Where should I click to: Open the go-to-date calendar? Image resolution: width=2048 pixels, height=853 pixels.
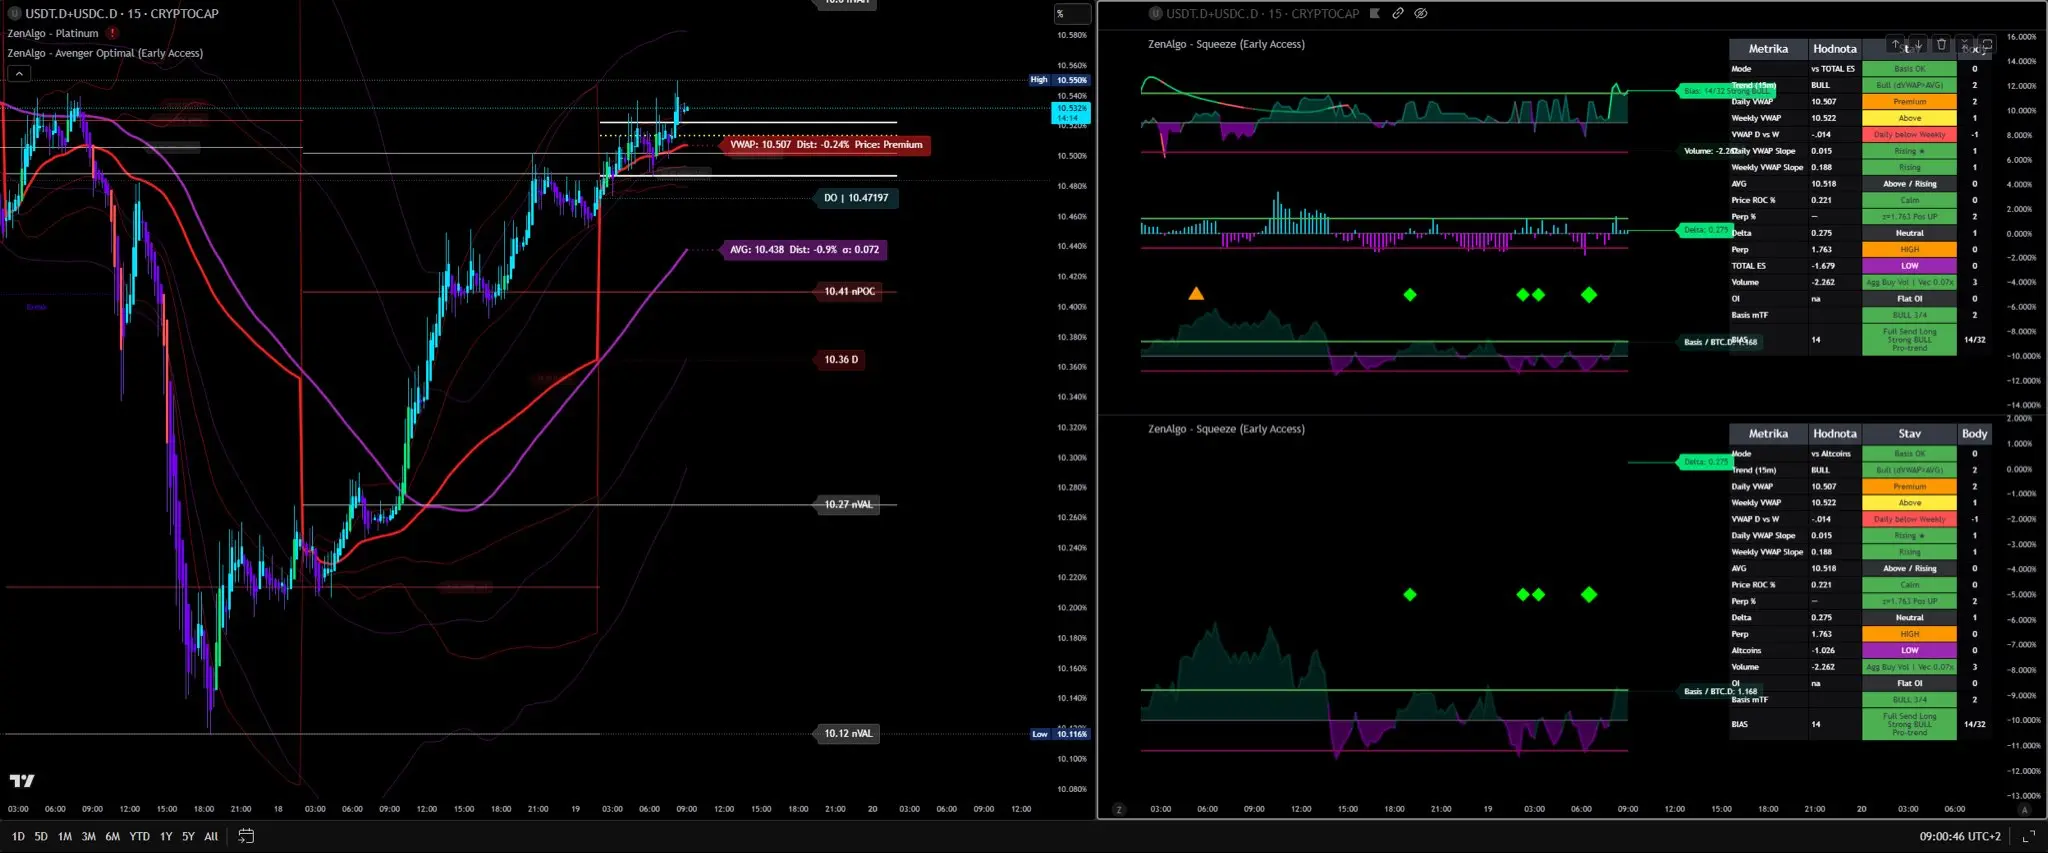click(x=246, y=836)
